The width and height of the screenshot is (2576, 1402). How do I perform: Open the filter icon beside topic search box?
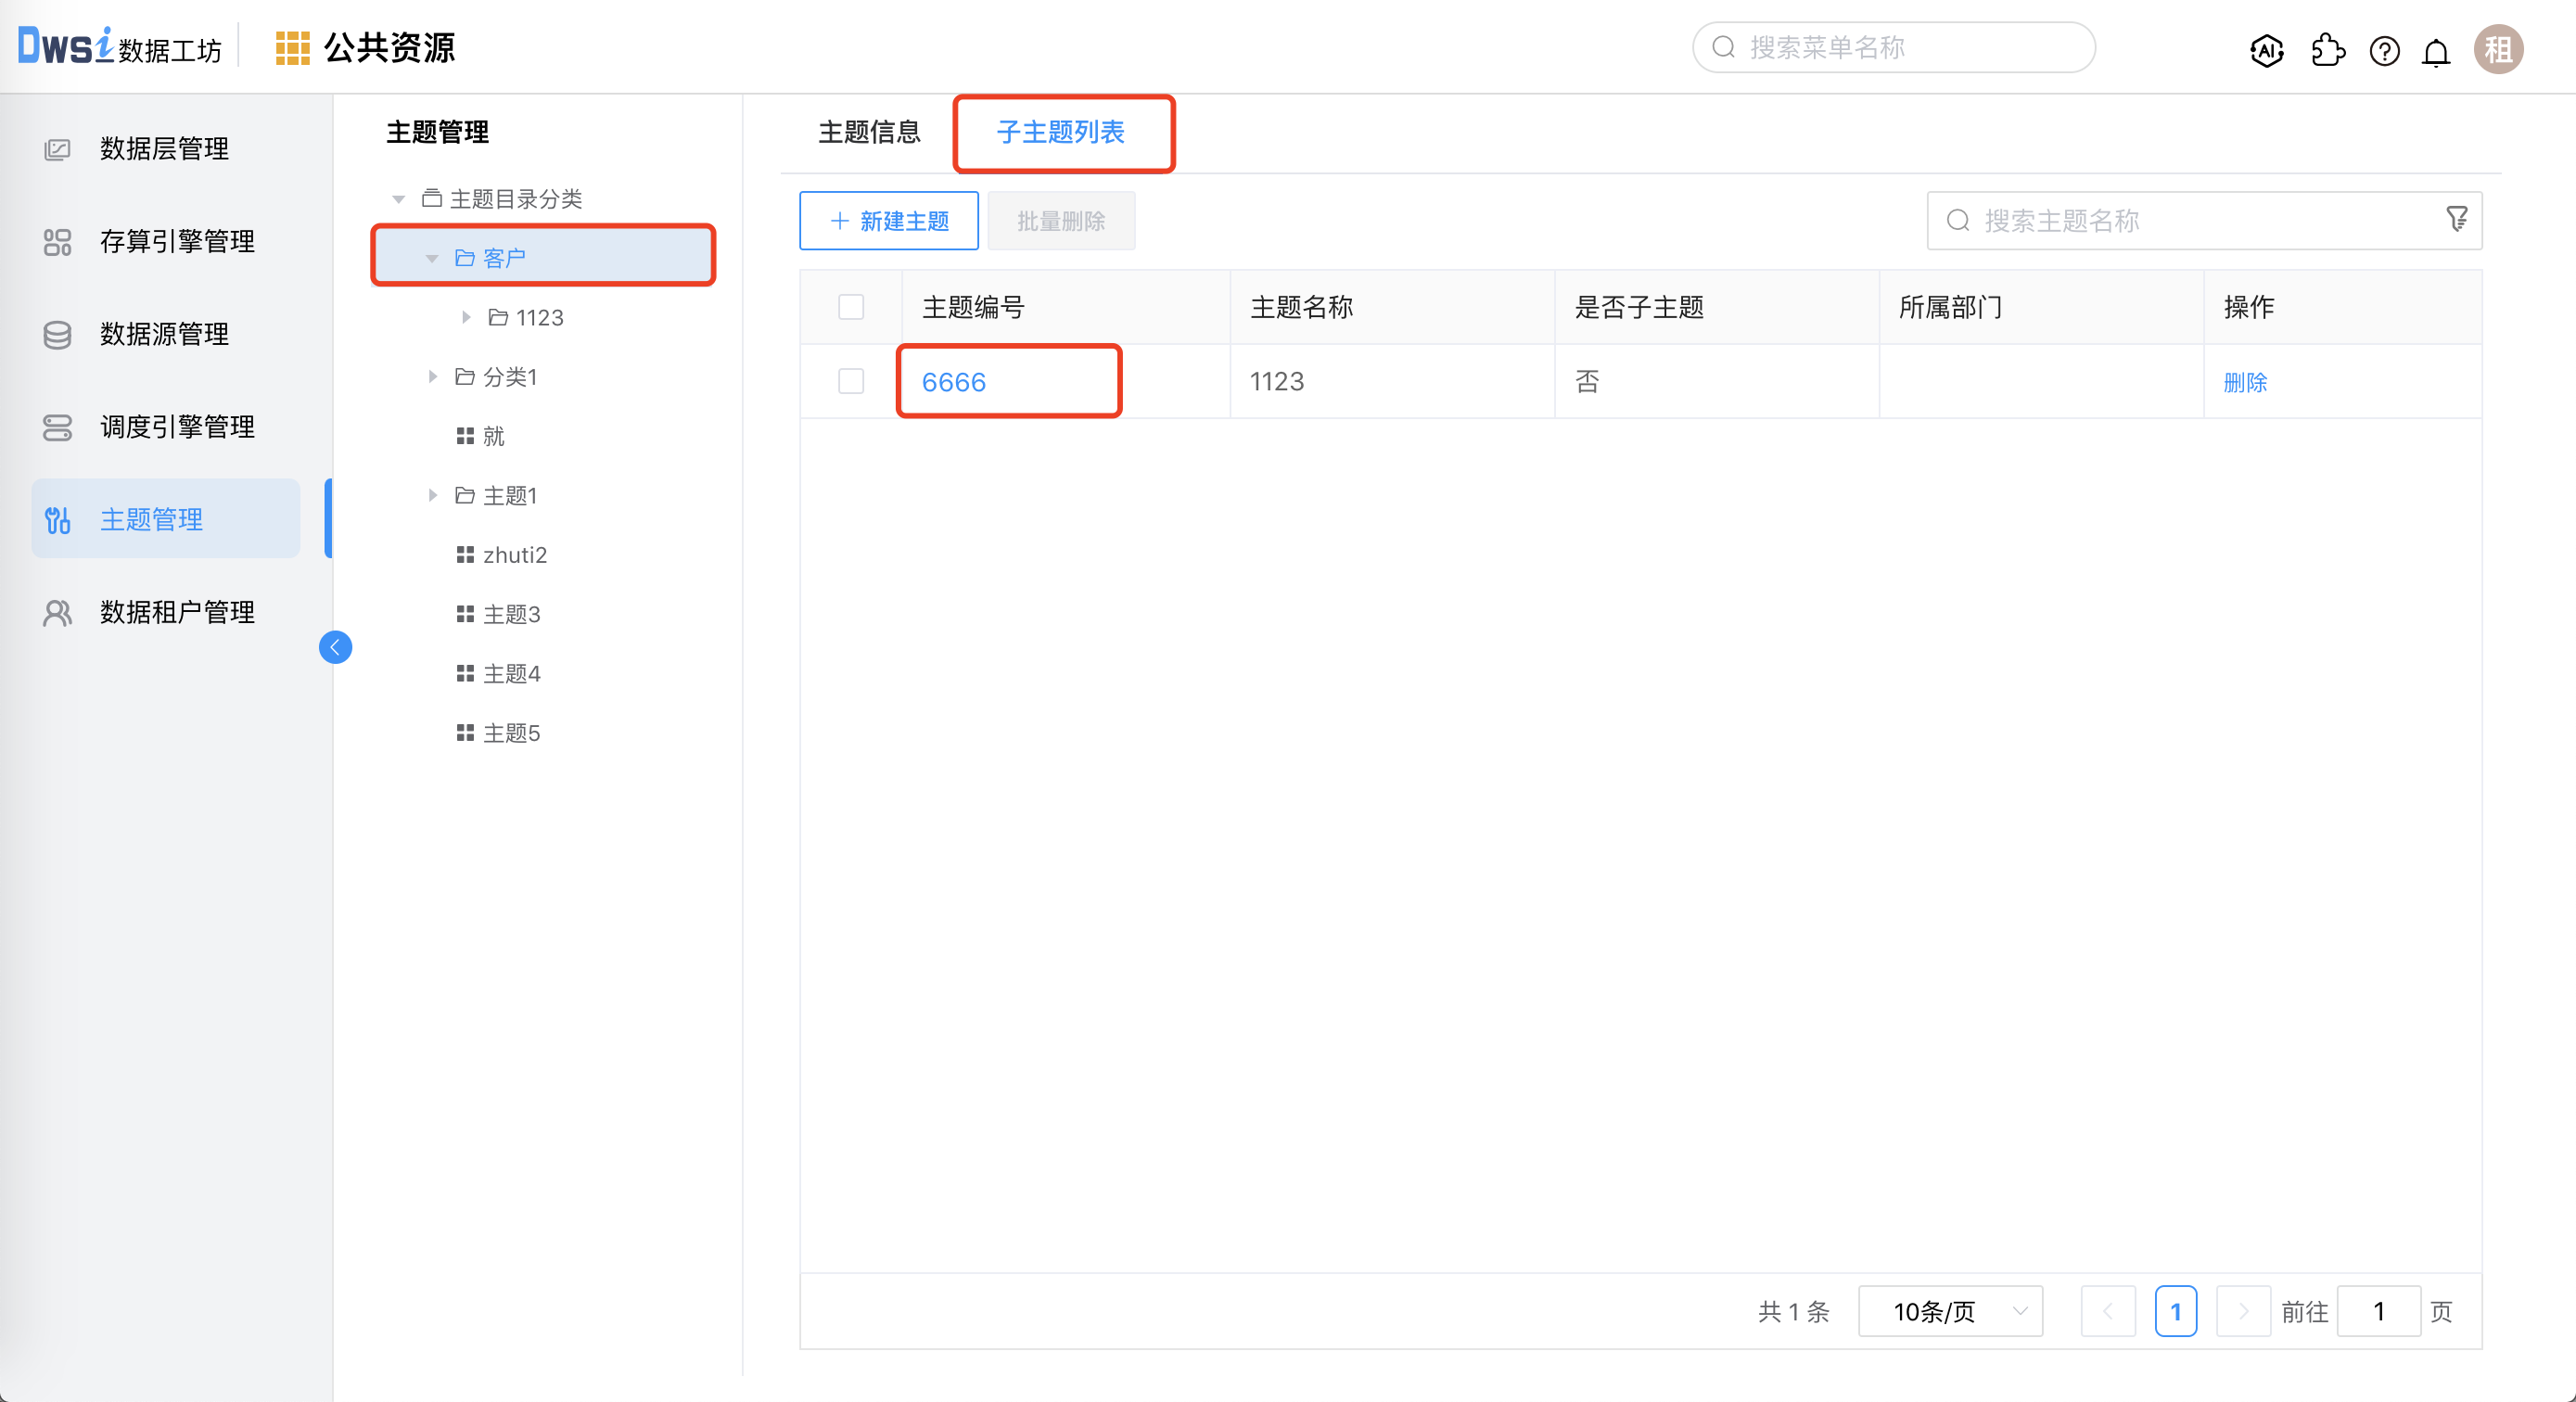pyautogui.click(x=2458, y=219)
